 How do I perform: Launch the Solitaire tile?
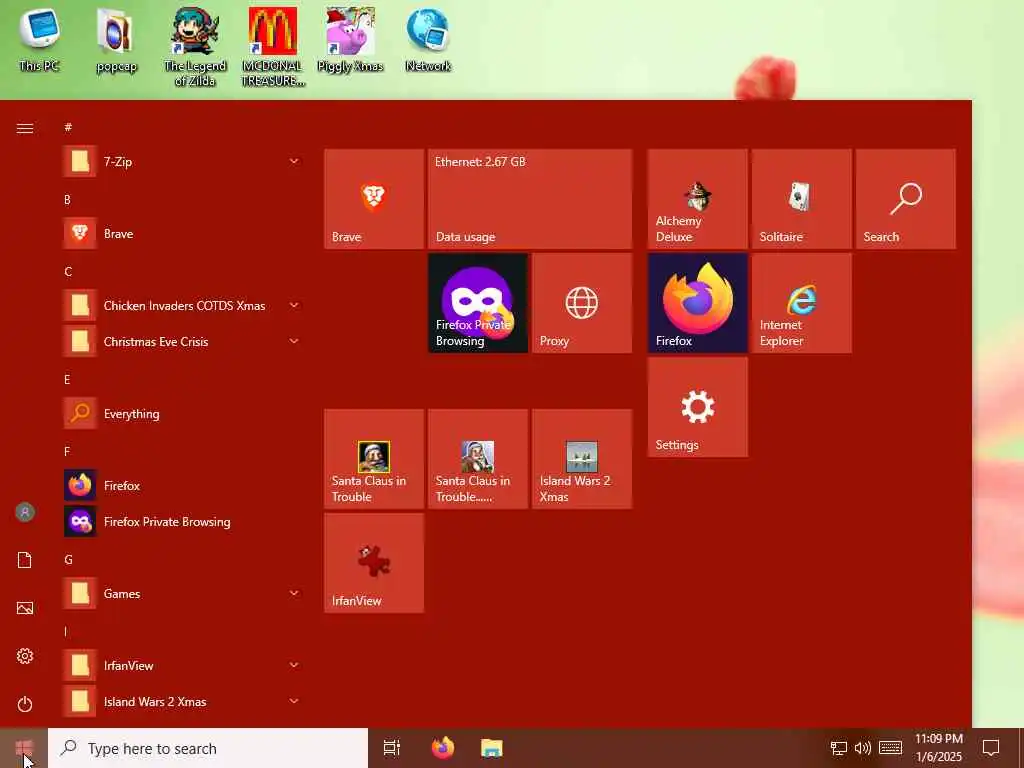(801, 199)
